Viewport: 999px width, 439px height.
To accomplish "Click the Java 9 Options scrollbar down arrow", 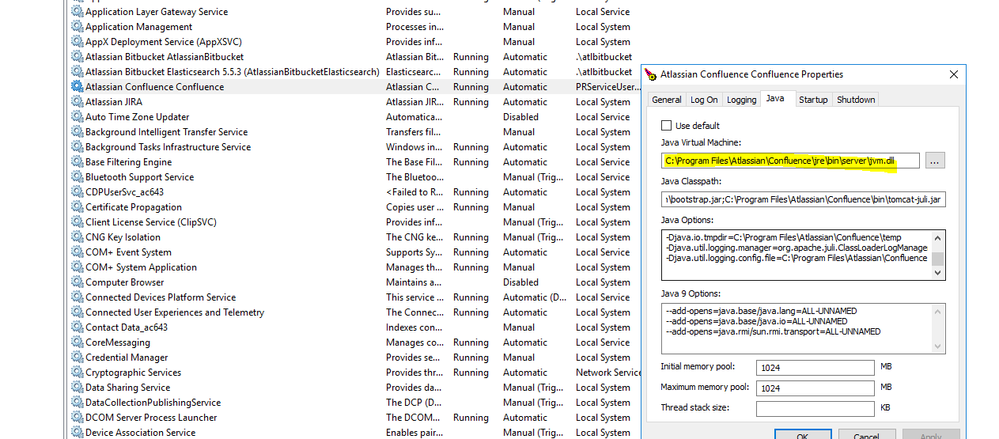I will [938, 346].
